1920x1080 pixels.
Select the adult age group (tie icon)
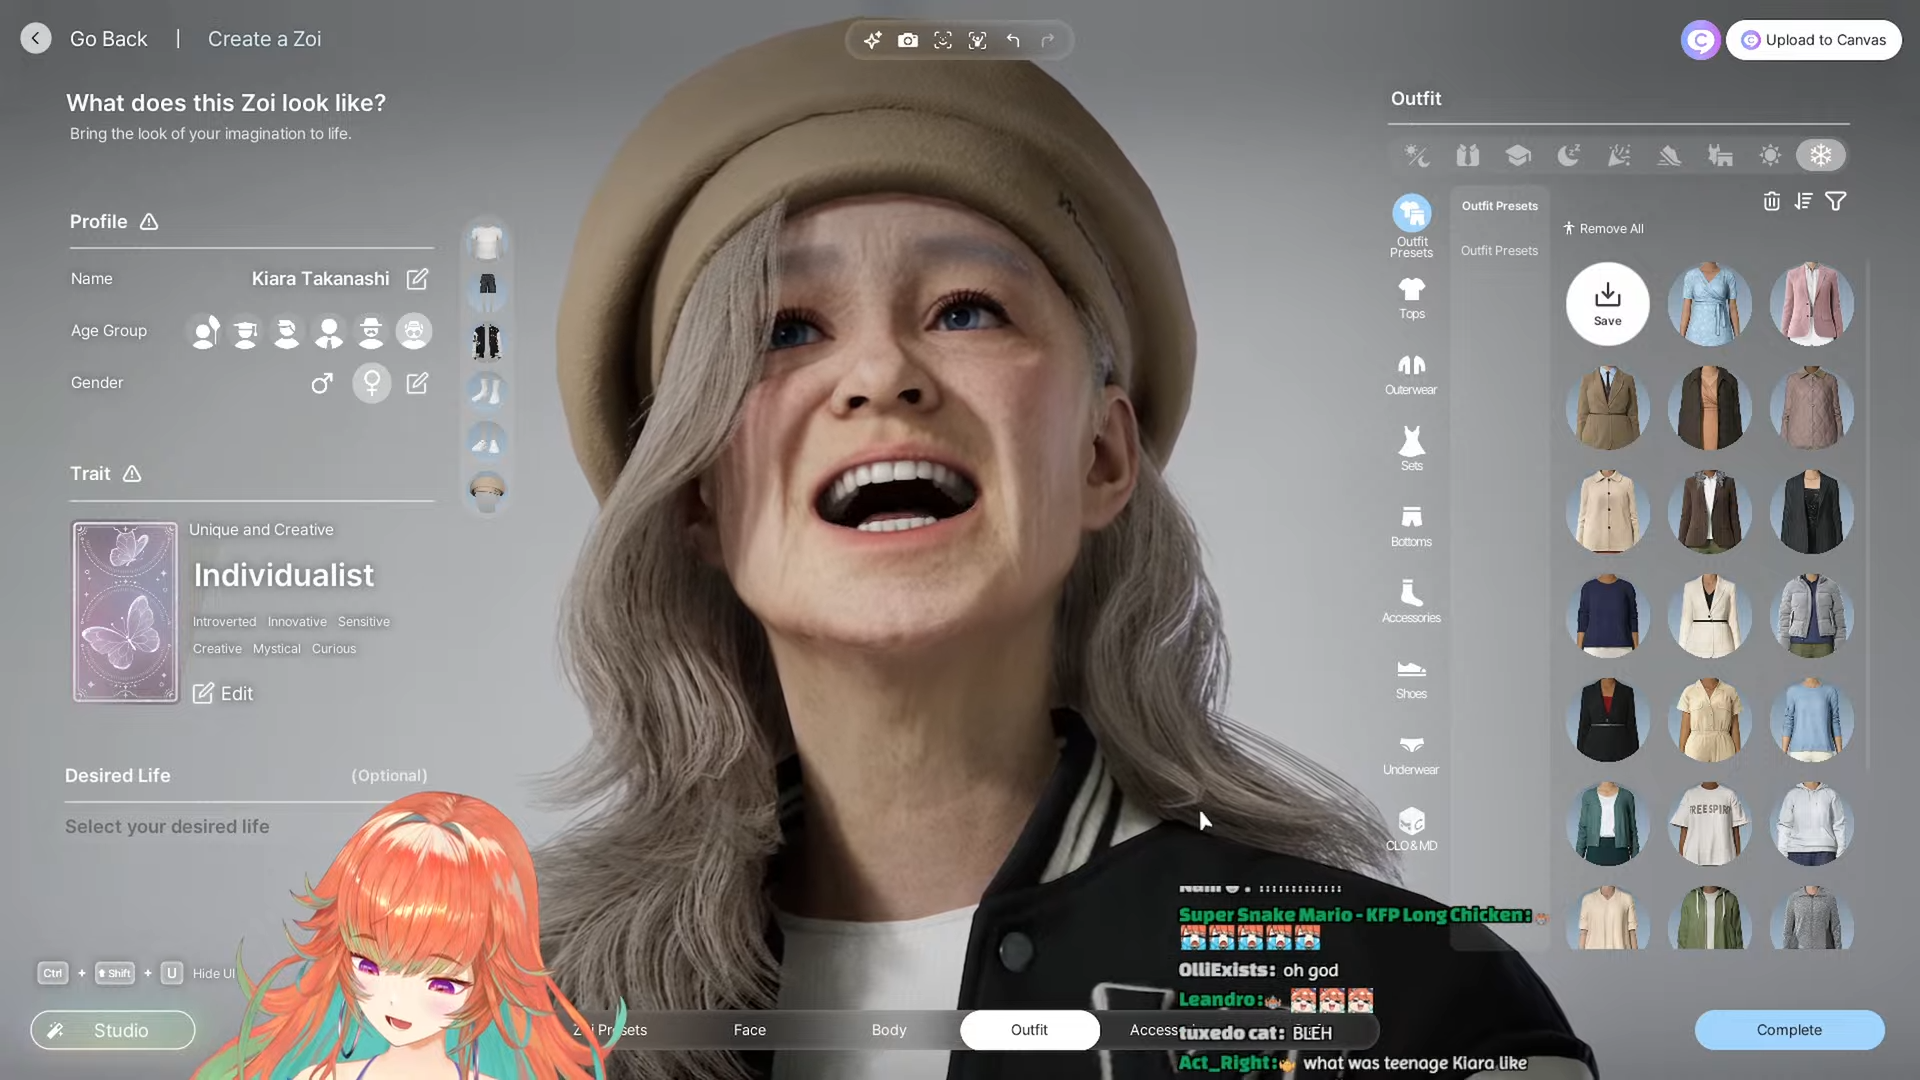pyautogui.click(x=329, y=331)
